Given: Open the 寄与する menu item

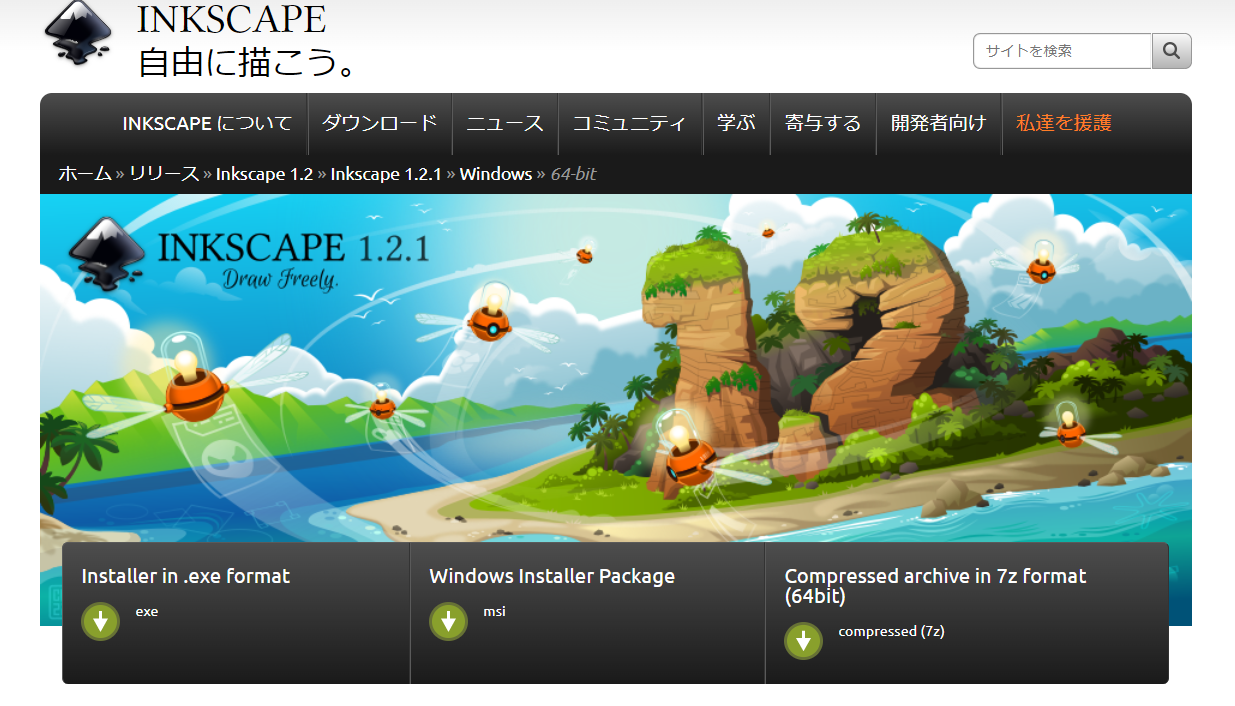Looking at the screenshot, I should pyautogui.click(x=823, y=124).
